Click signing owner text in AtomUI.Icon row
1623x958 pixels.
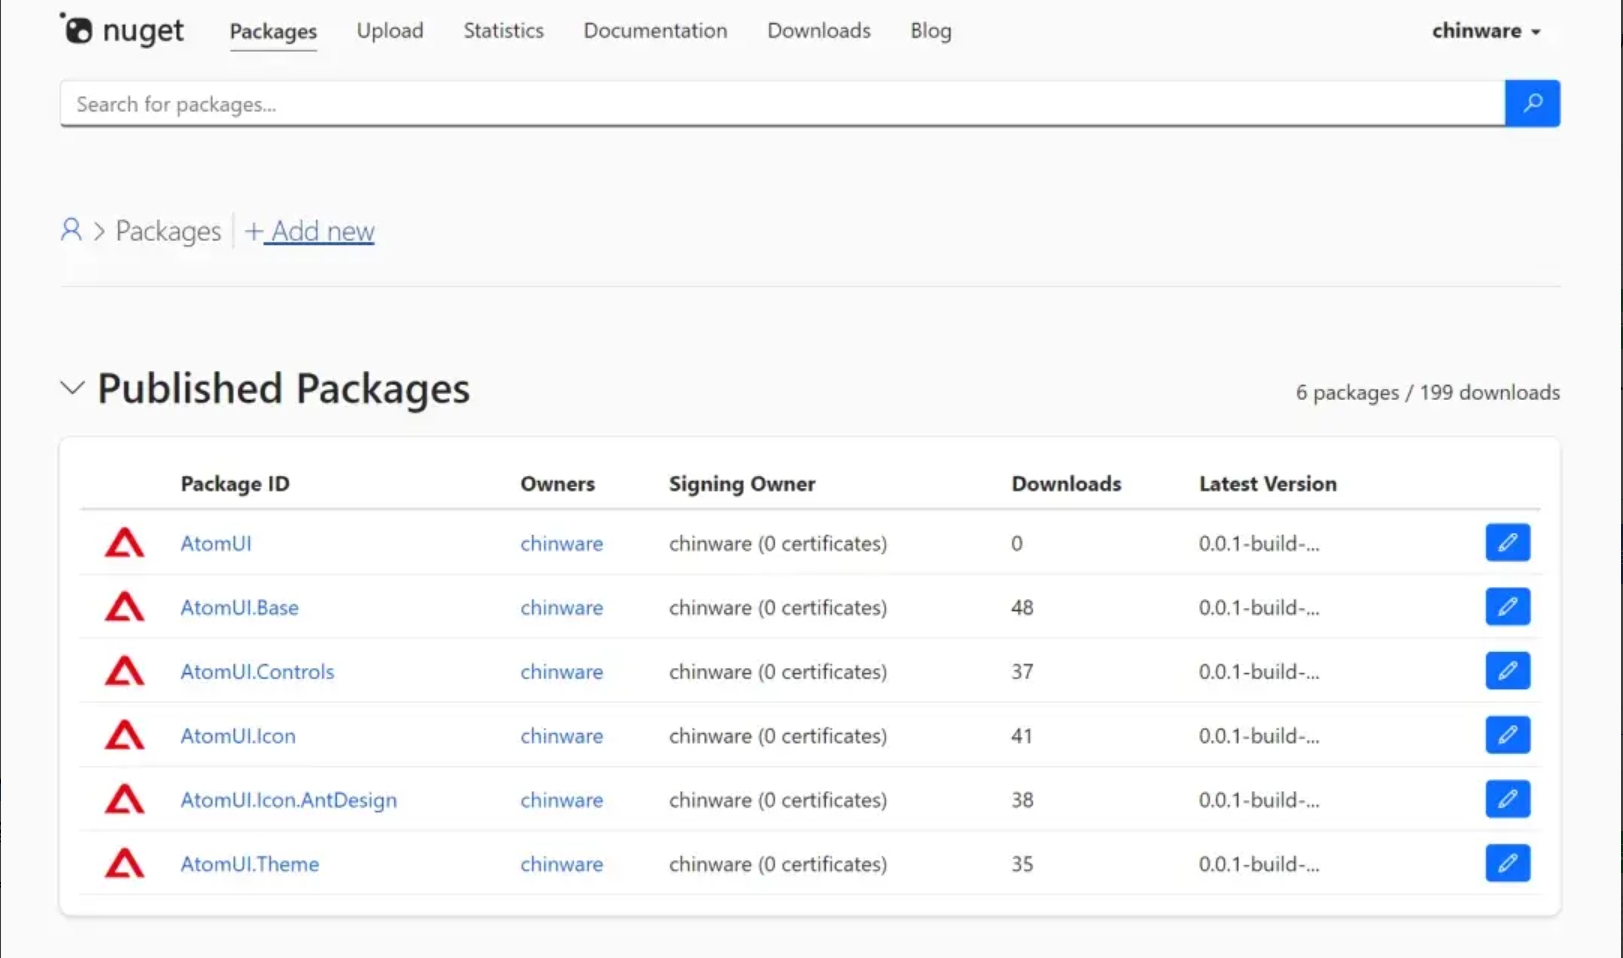[778, 735]
